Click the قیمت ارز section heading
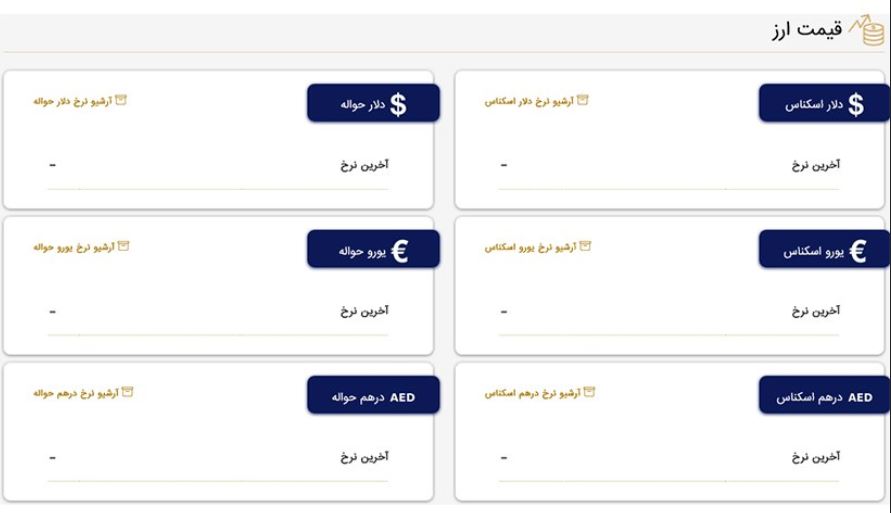891x513 pixels. click(807, 30)
